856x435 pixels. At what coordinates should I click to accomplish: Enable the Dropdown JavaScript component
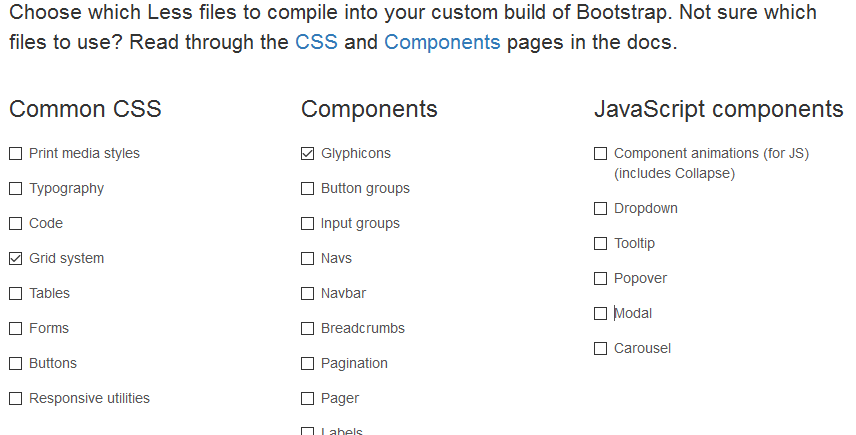[x=601, y=208]
